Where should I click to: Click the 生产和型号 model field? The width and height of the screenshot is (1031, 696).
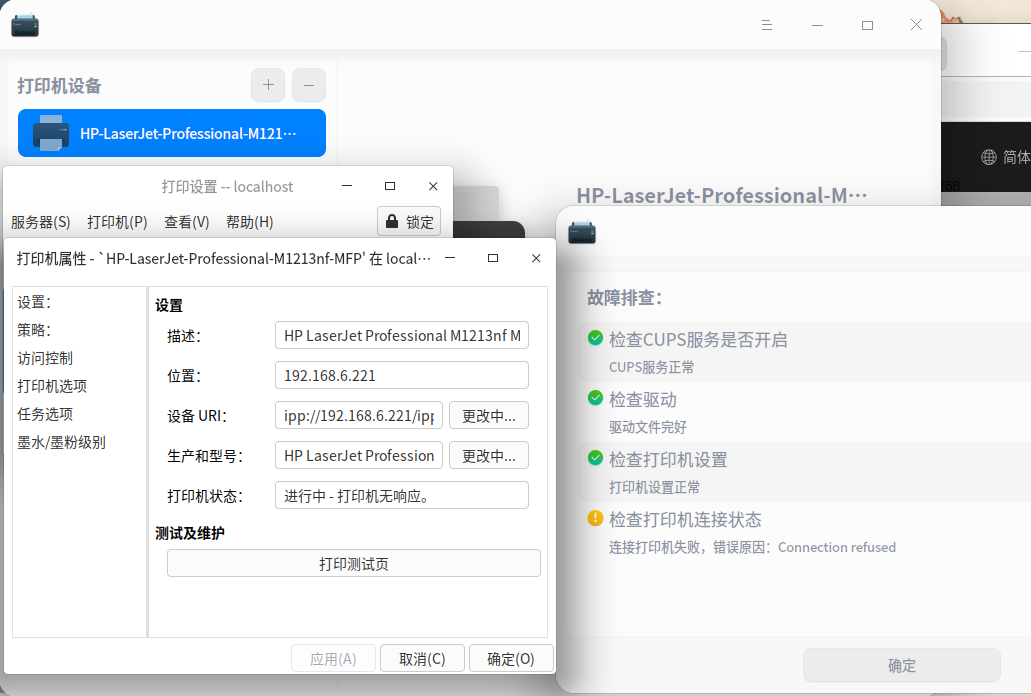tap(358, 455)
